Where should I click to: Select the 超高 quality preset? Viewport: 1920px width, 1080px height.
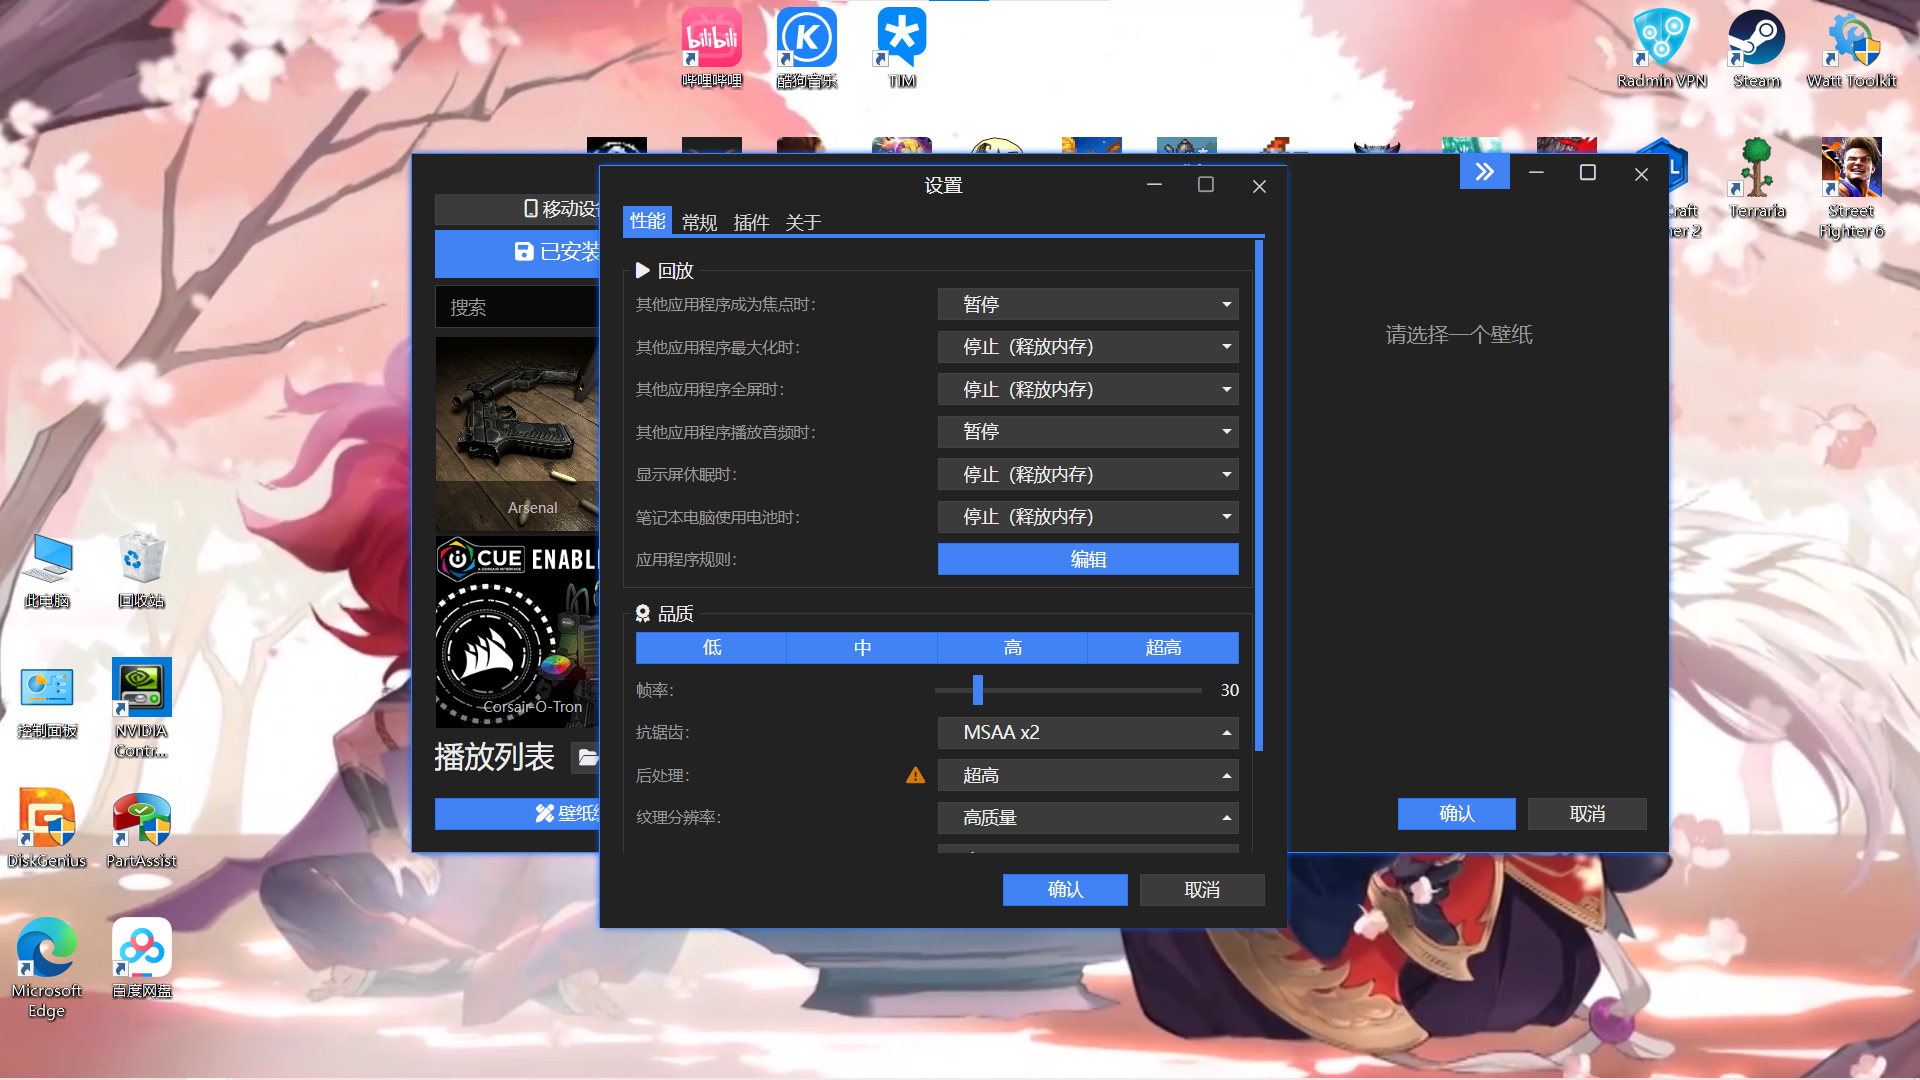tap(1163, 648)
